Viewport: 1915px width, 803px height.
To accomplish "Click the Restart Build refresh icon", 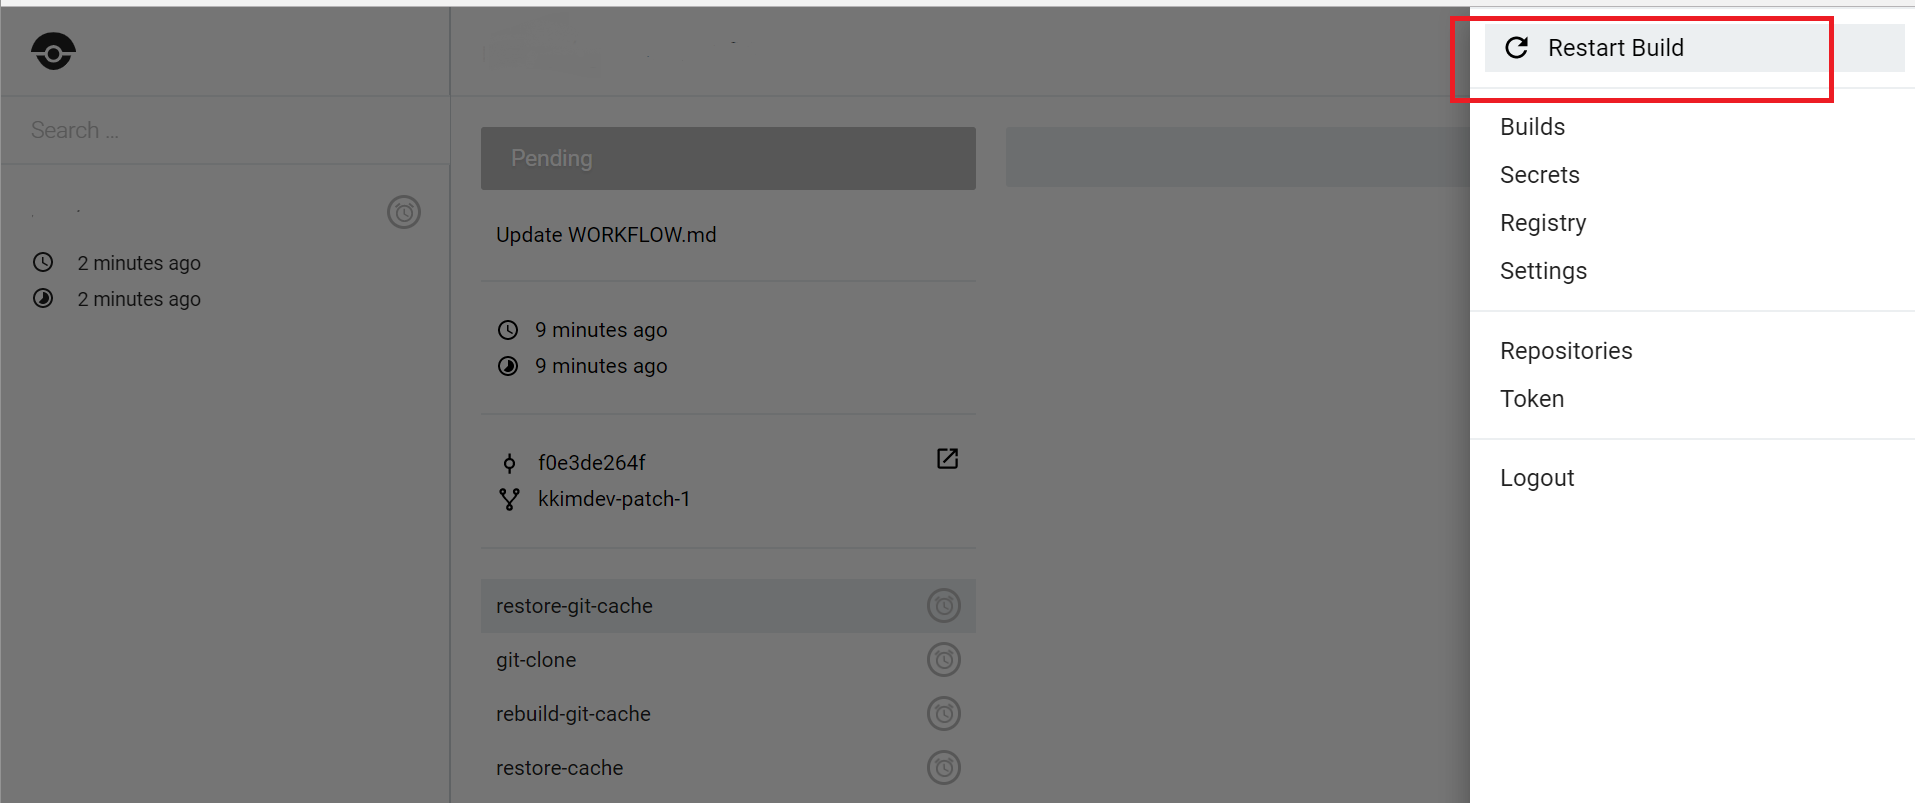I will point(1516,48).
